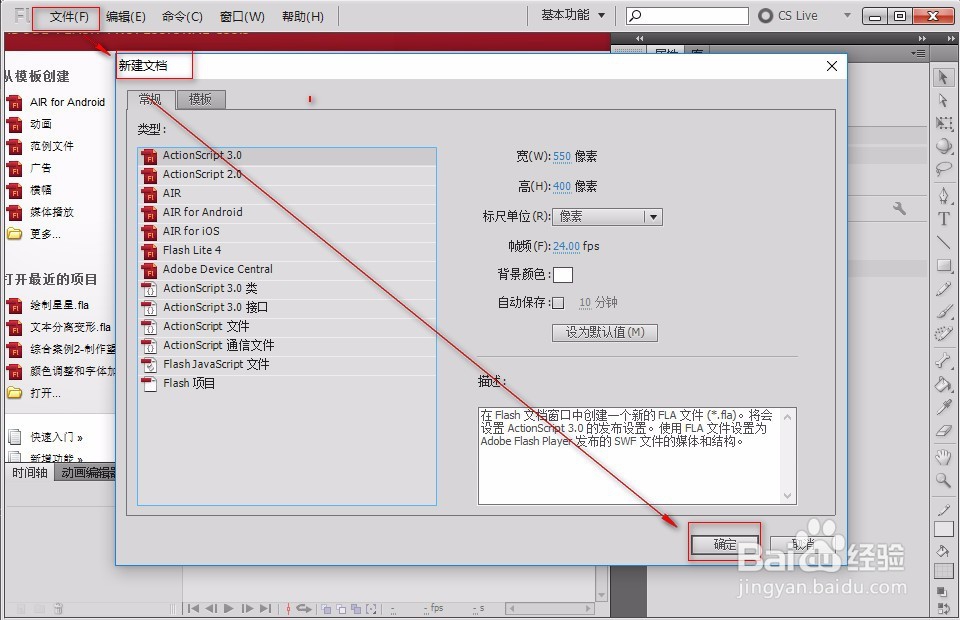960x620 pixels.
Task: Select the Lasso tool
Action: click(x=943, y=169)
